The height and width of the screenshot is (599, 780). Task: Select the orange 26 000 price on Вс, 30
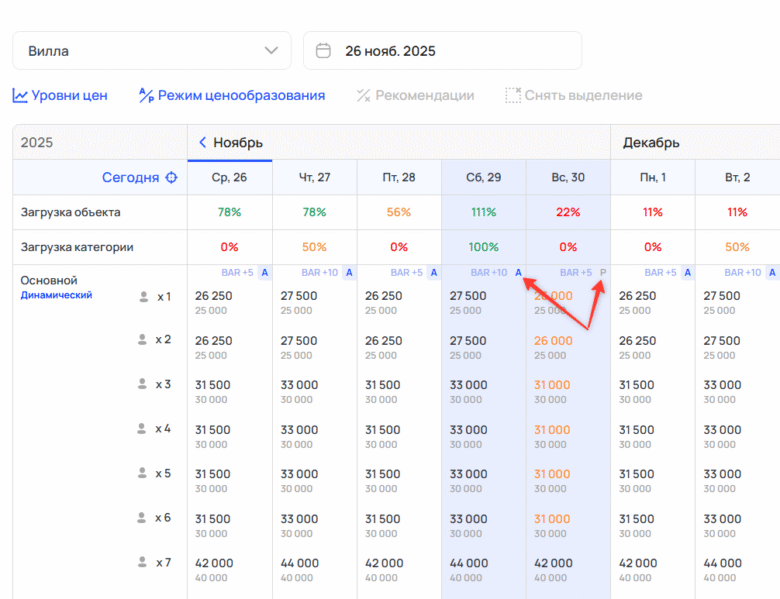click(553, 340)
